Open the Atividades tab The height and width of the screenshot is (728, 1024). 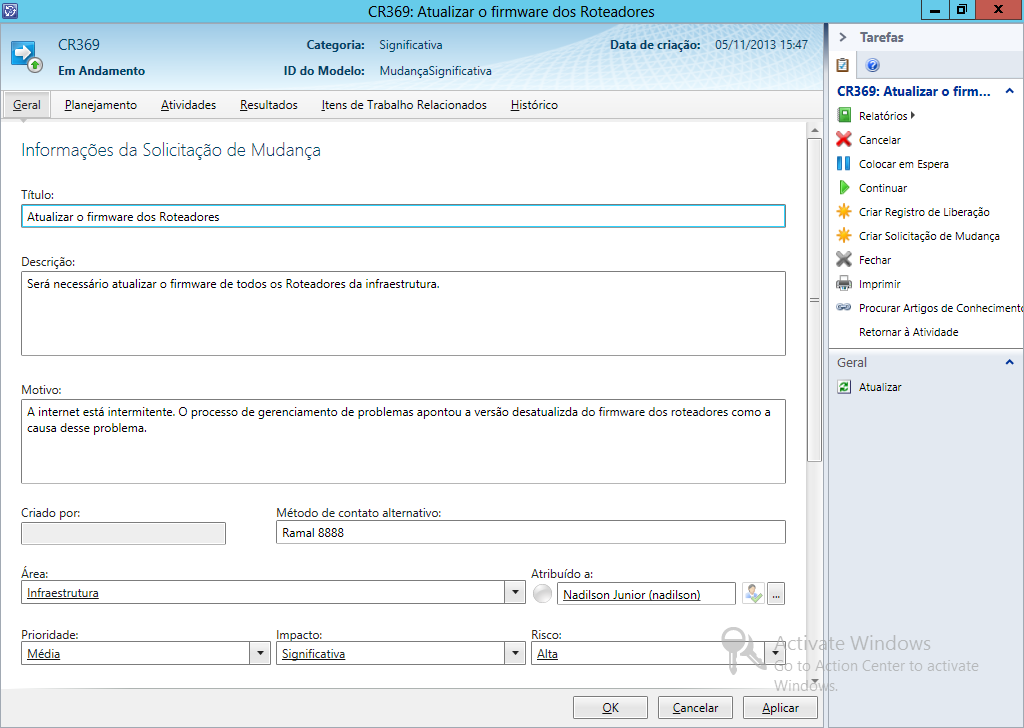tap(188, 105)
